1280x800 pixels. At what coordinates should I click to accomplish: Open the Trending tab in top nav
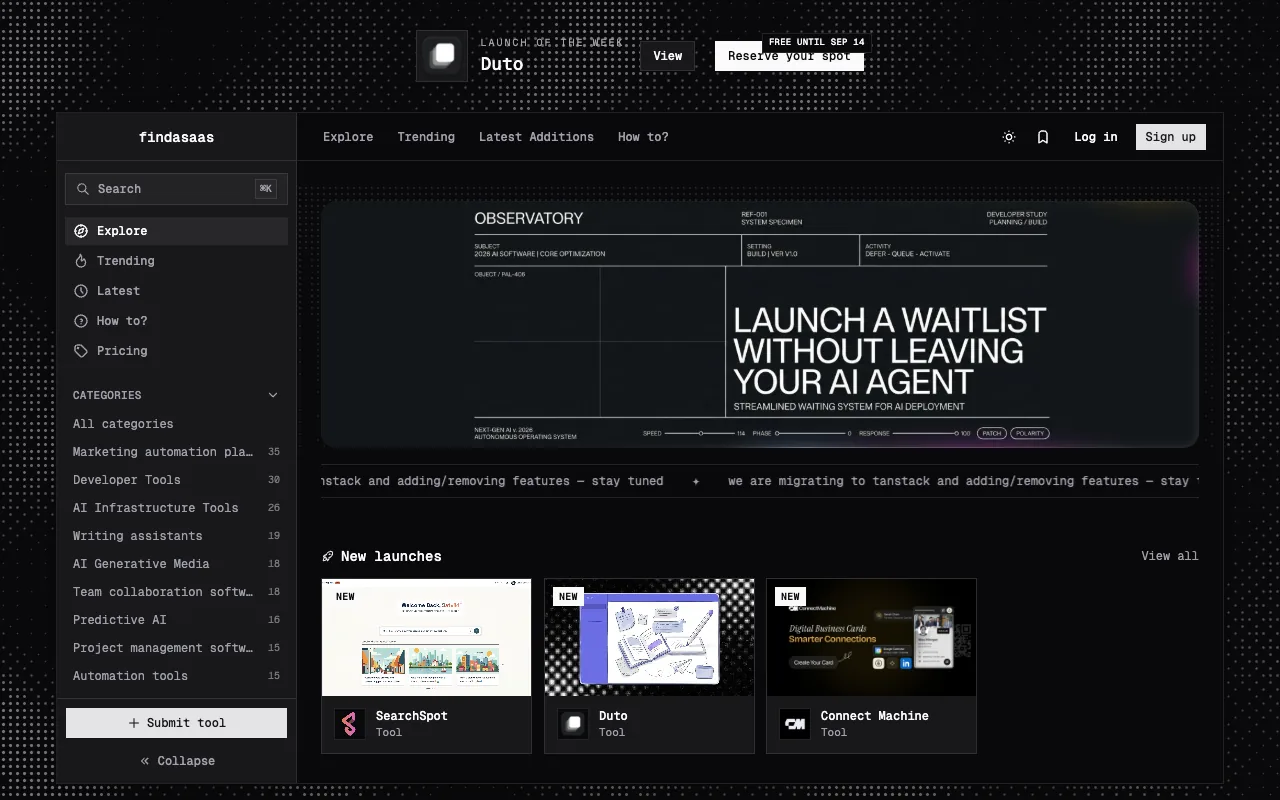pyautogui.click(x=426, y=137)
